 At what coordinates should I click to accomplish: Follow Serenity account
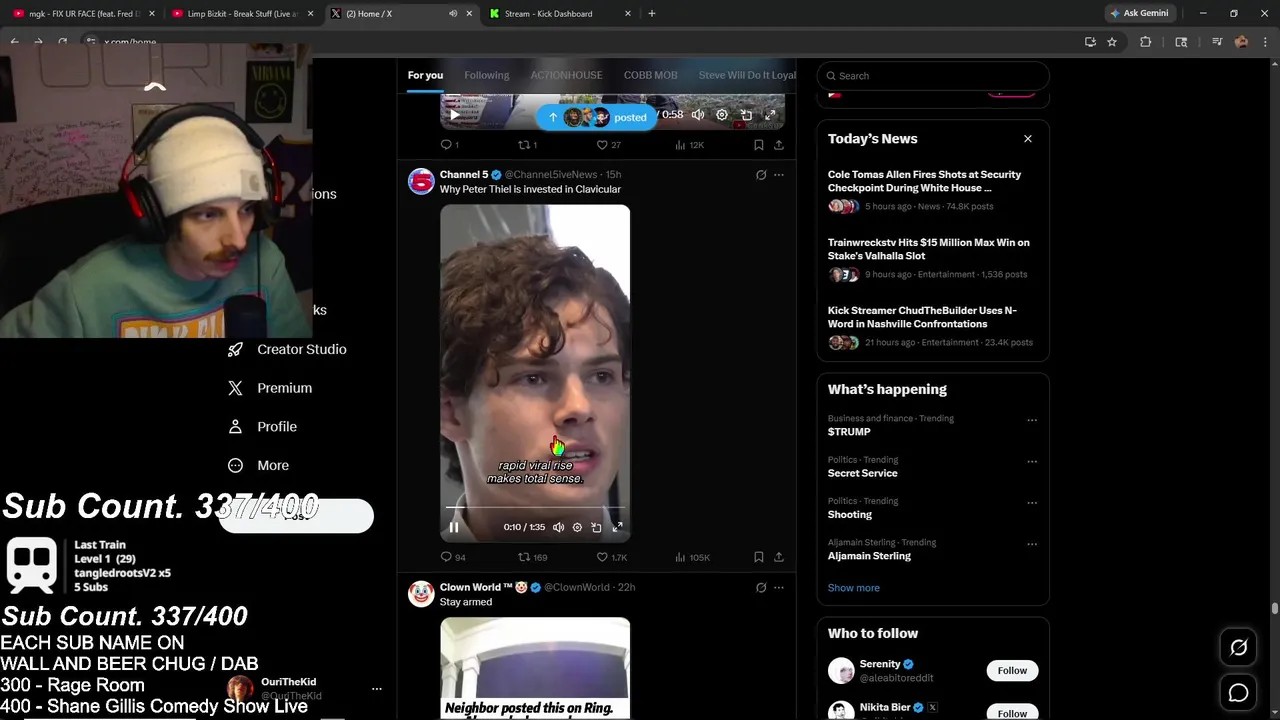1012,671
